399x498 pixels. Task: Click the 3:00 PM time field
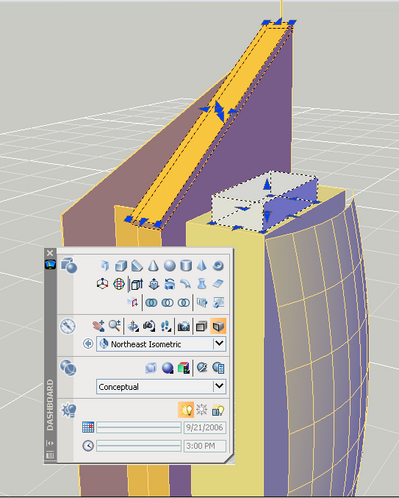pos(205,446)
